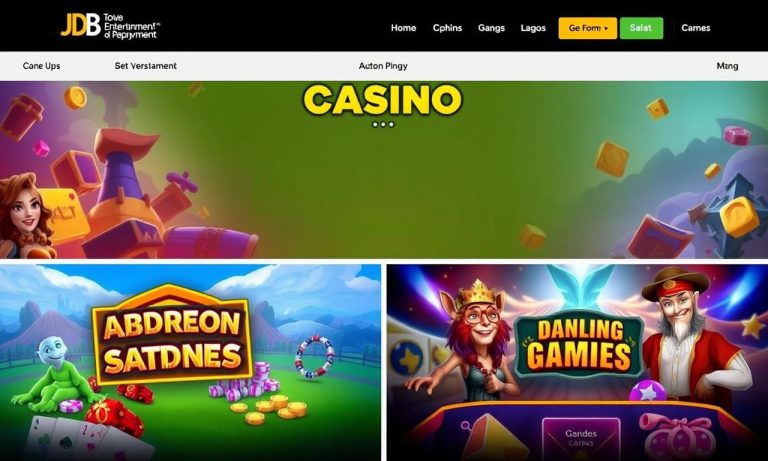The width and height of the screenshot is (768, 461).
Task: Click the CASINO banner title
Action: click(383, 100)
